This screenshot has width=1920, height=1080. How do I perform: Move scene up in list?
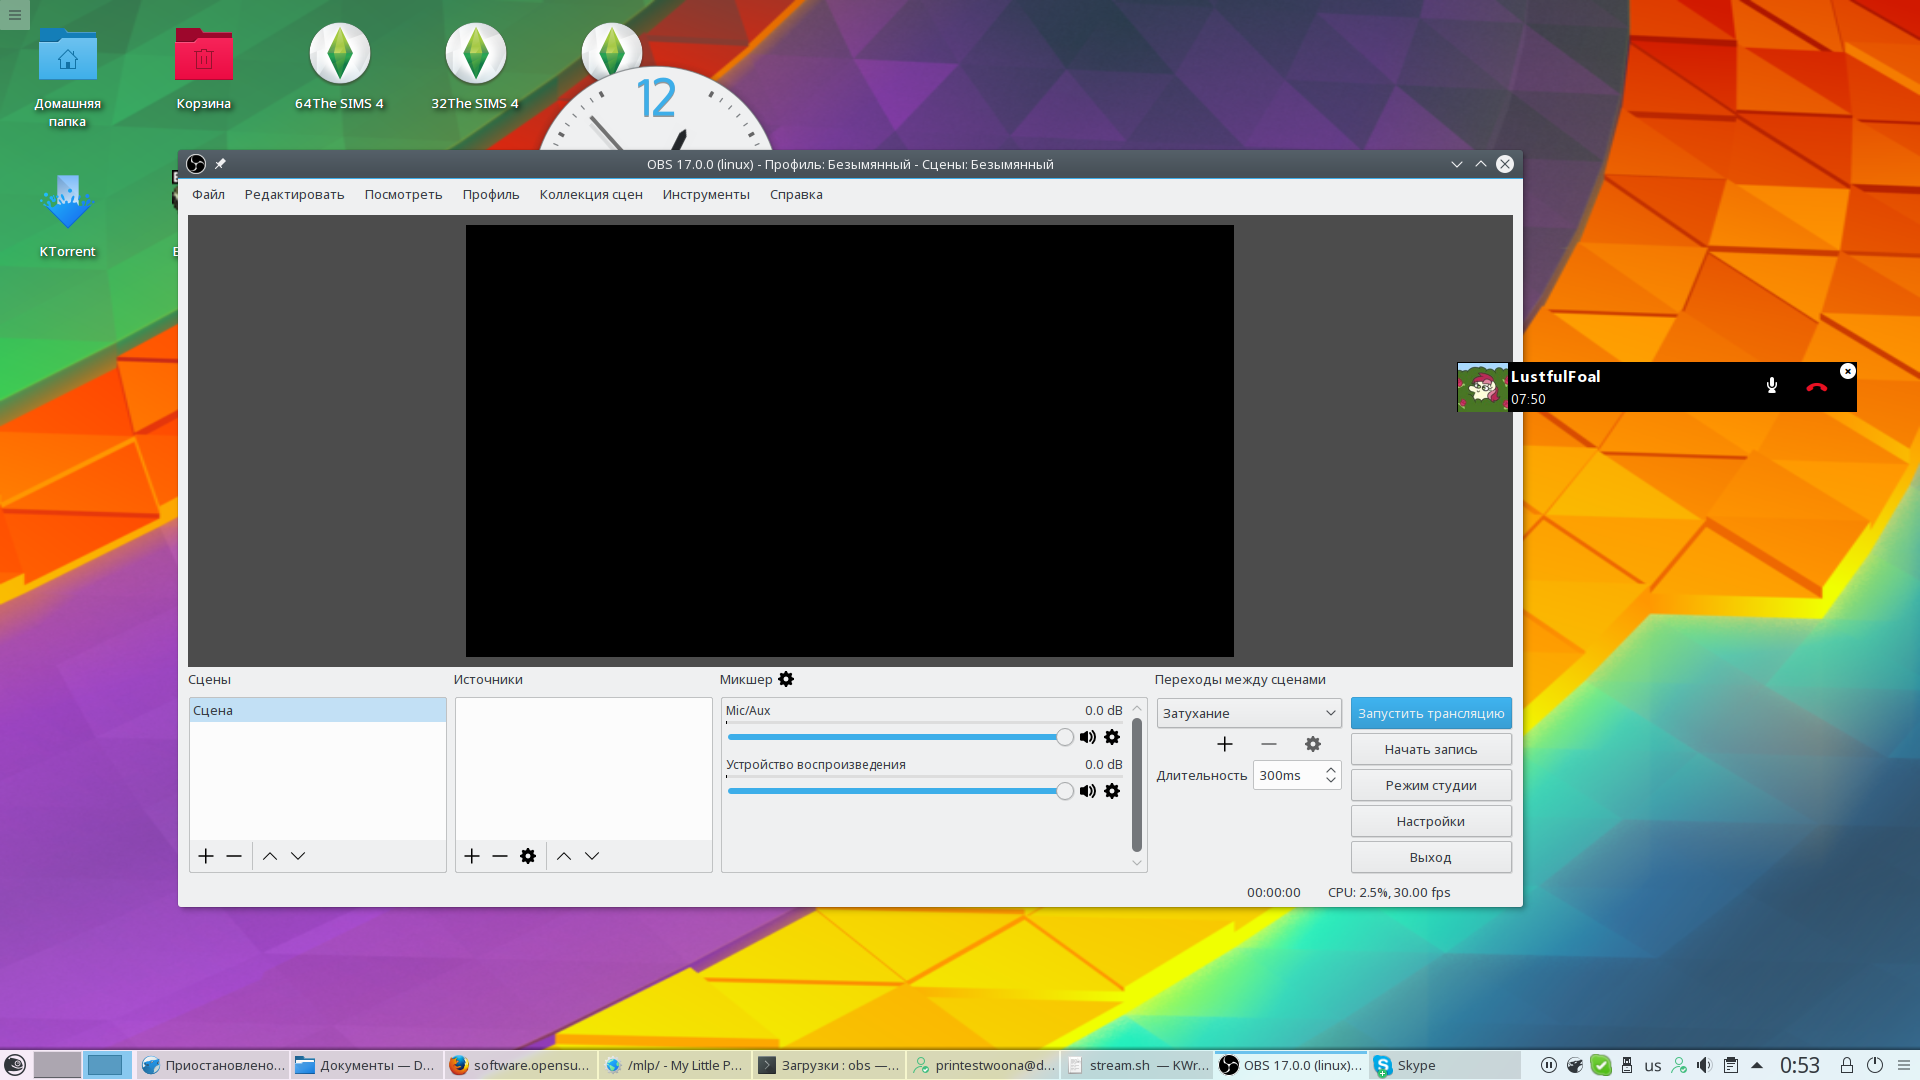coord(270,856)
